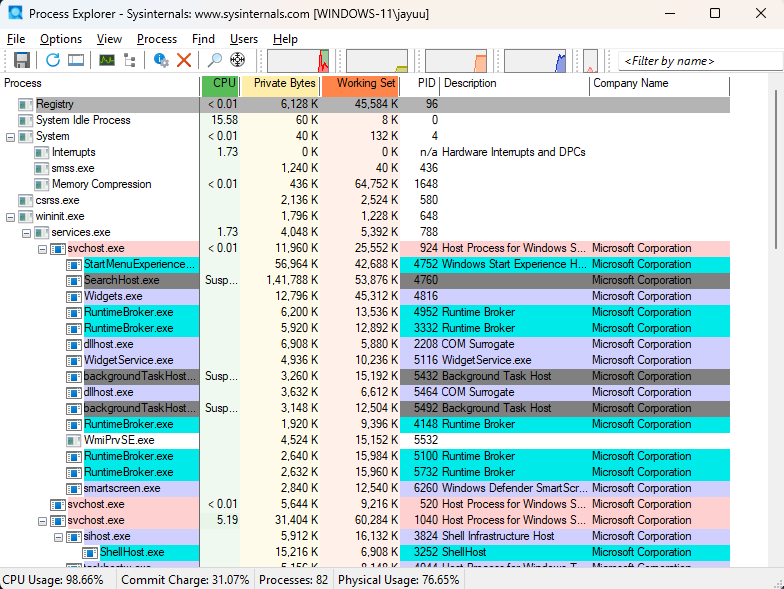The height and width of the screenshot is (589, 784).
Task: Open the CPU usage mini graph
Action: [298, 60]
